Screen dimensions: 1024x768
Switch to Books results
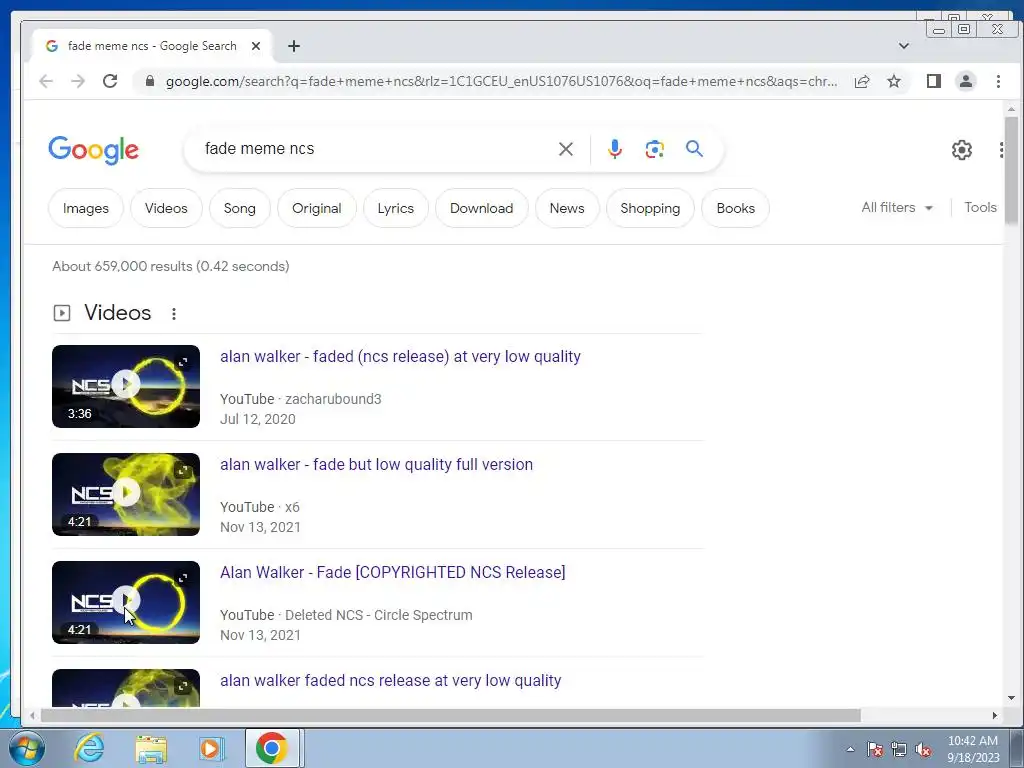[x=735, y=208]
